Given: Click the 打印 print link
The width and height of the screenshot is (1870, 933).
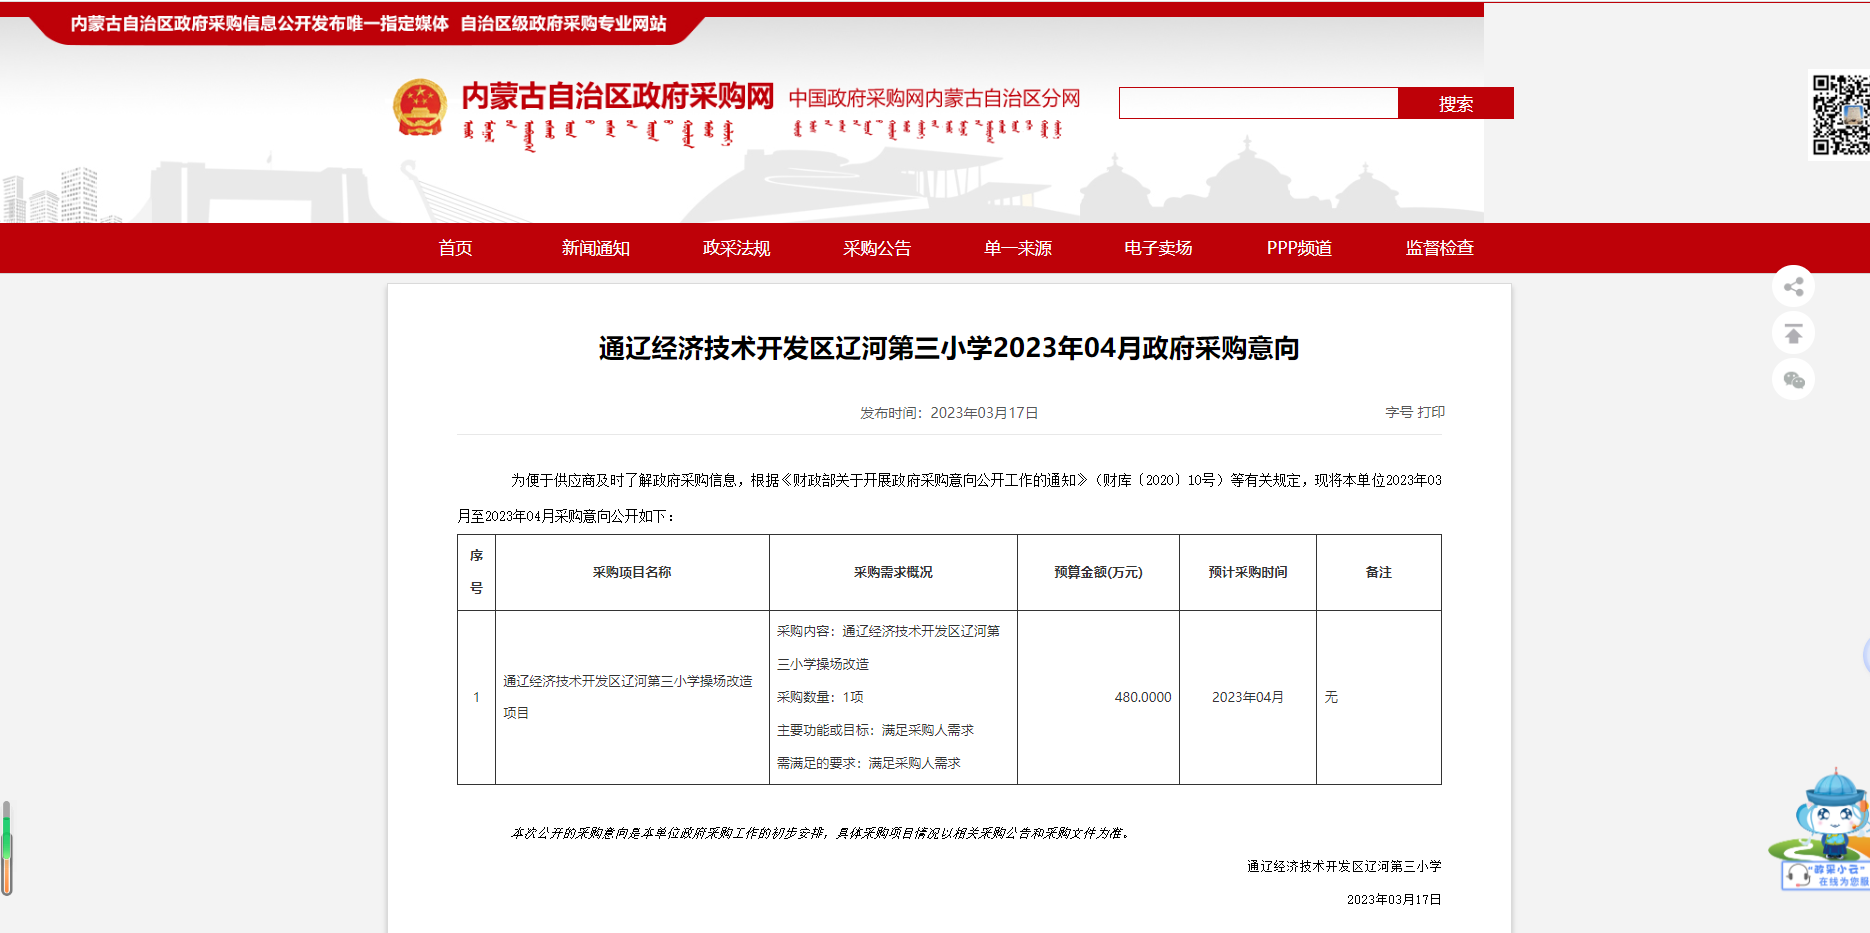Looking at the screenshot, I should [1431, 412].
